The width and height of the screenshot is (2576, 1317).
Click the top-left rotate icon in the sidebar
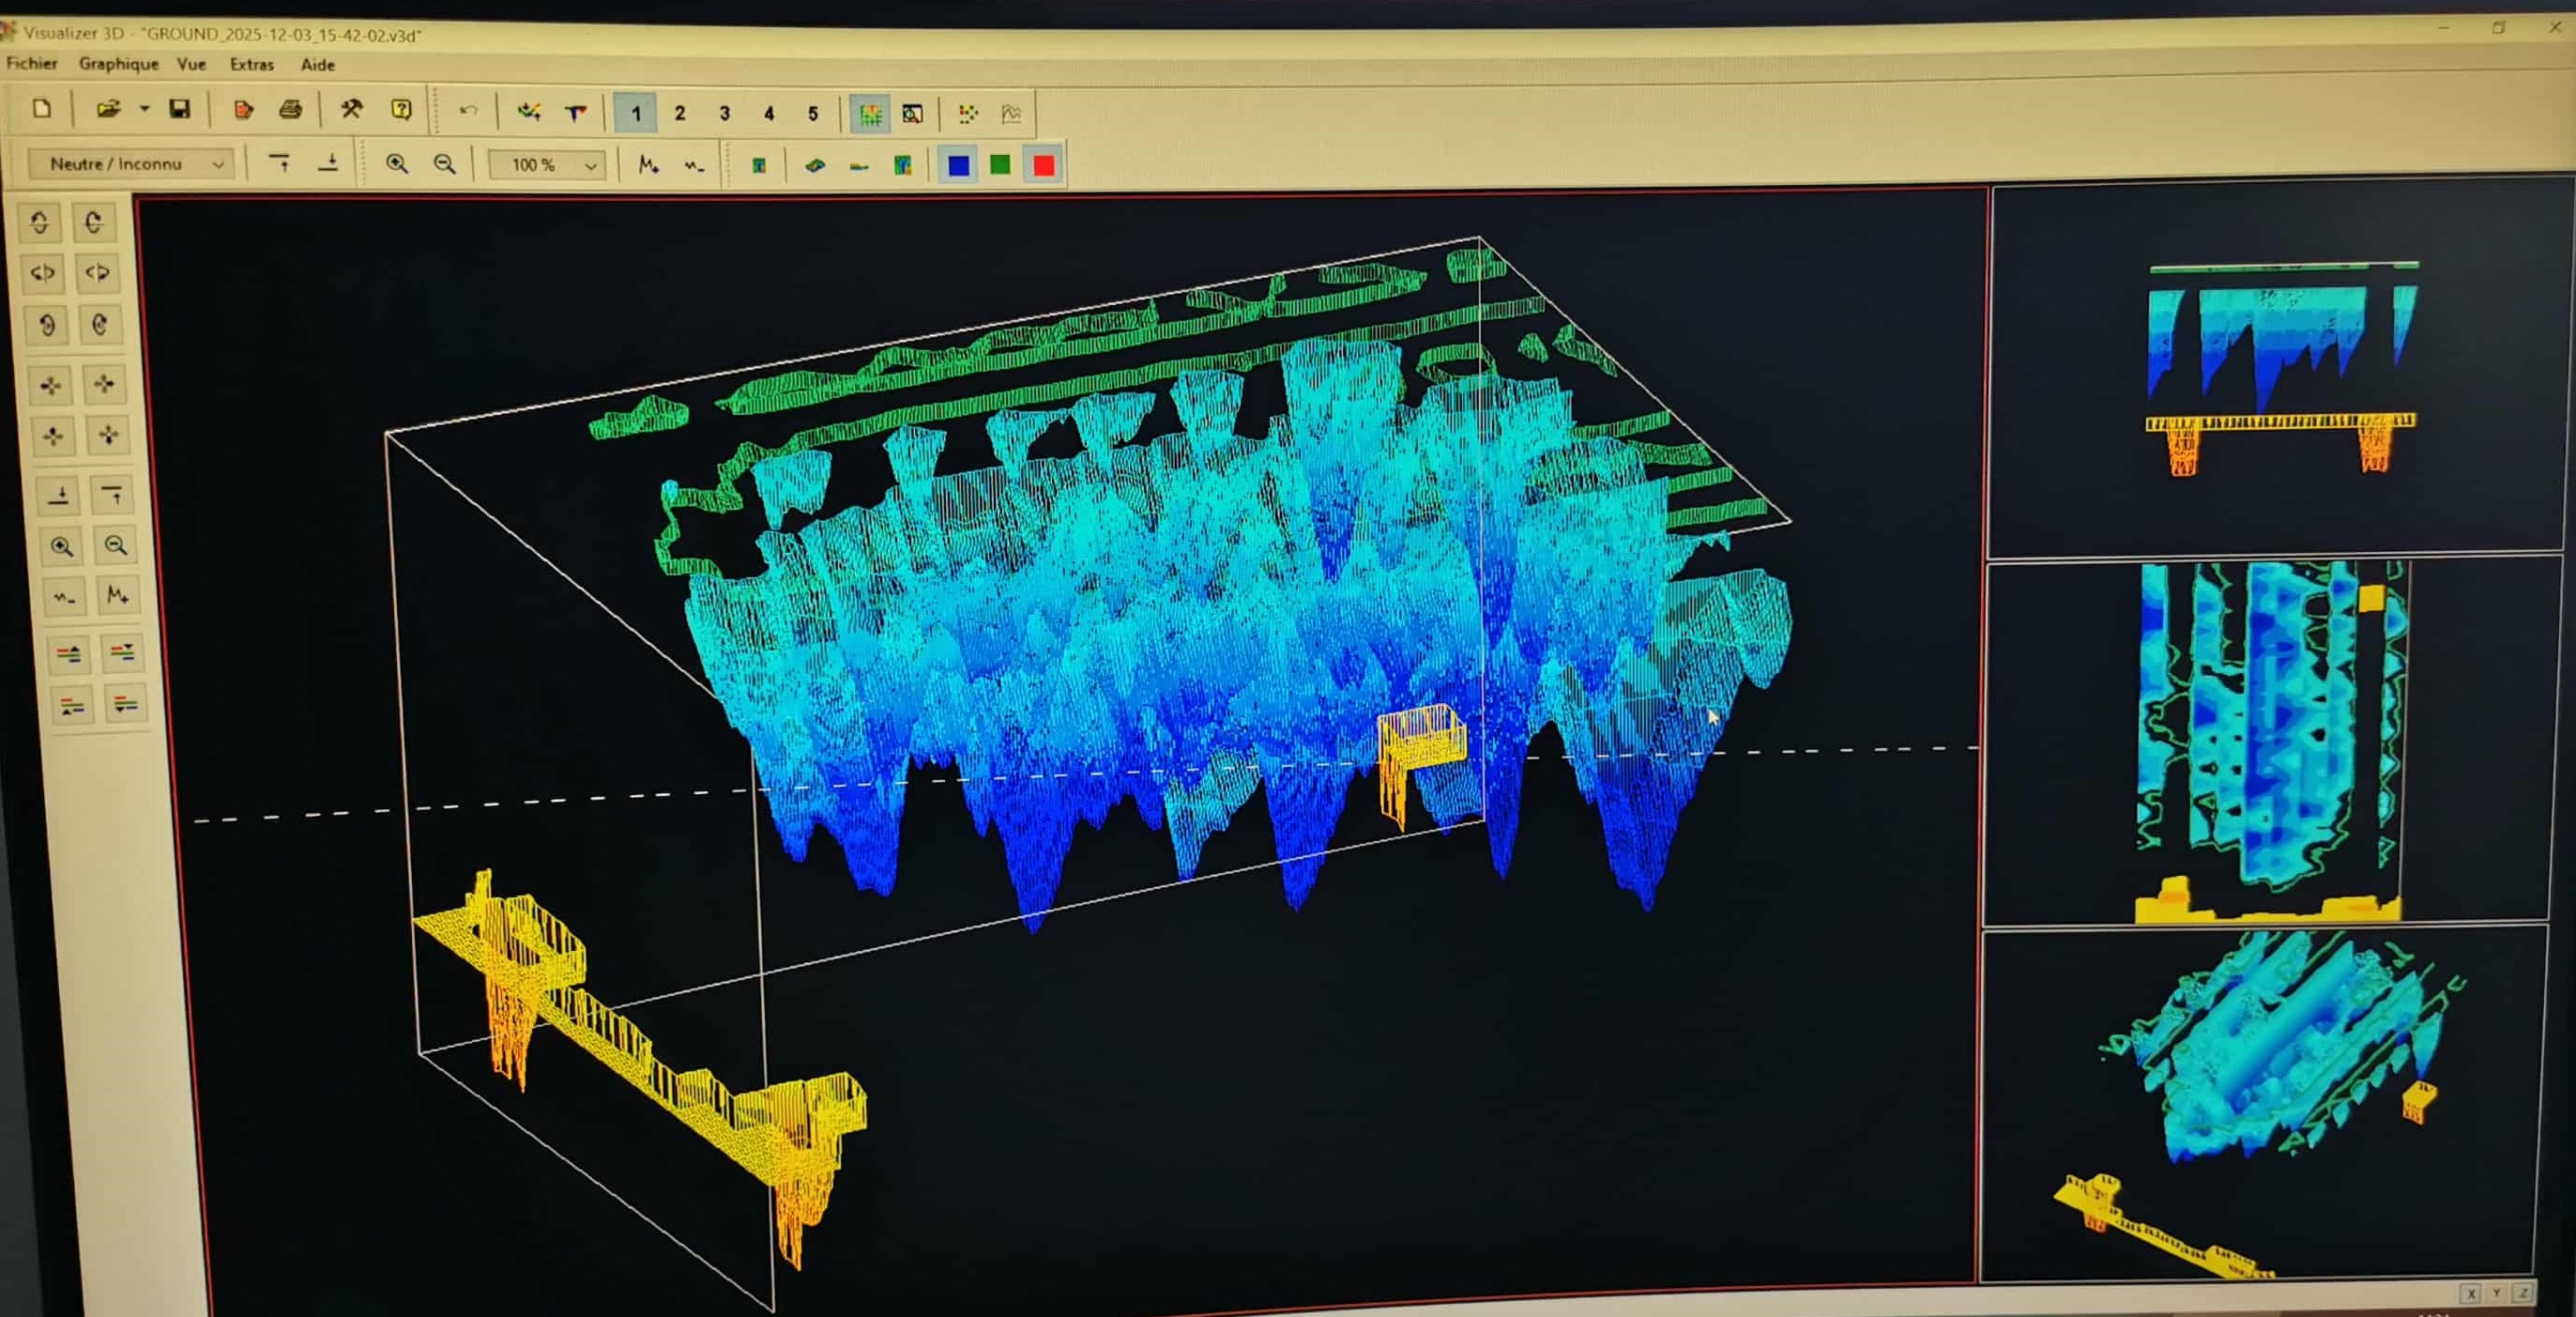(x=40, y=222)
